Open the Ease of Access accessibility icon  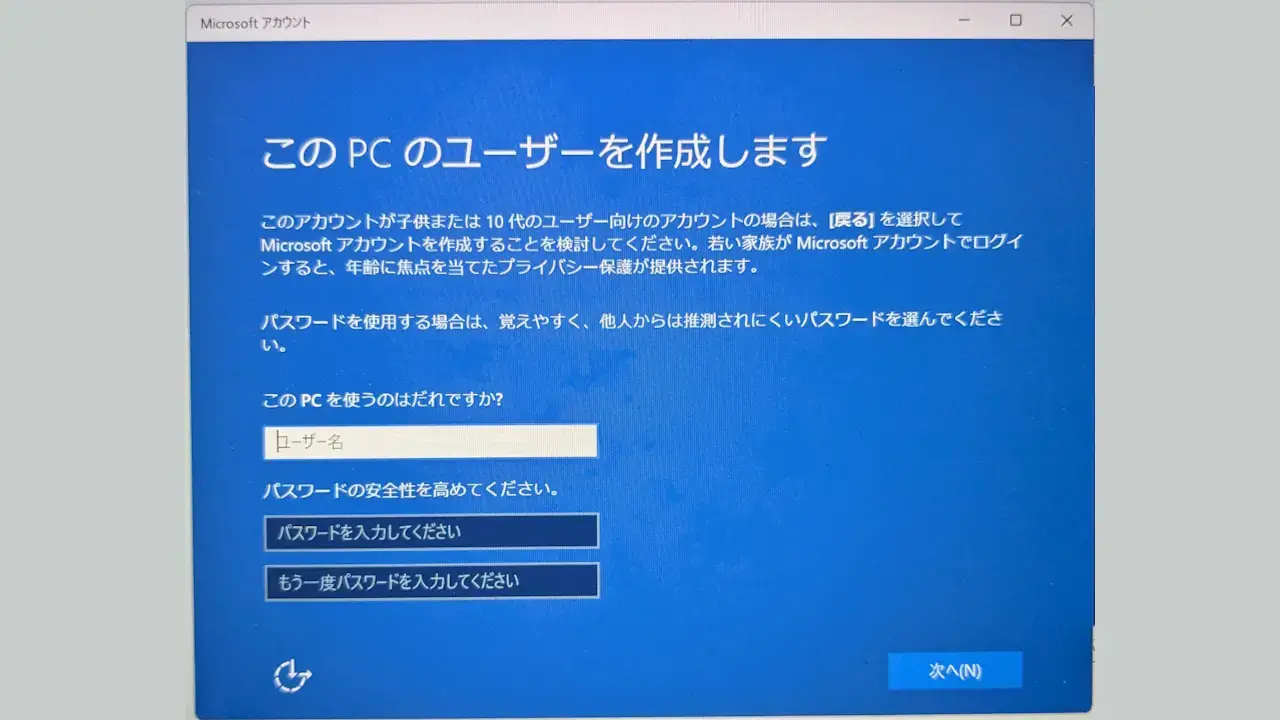[x=292, y=677]
